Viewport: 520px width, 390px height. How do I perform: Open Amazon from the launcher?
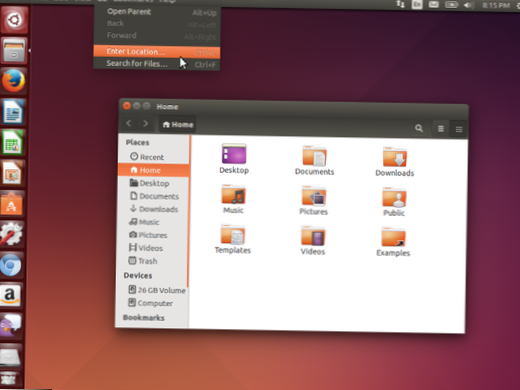click(x=10, y=295)
